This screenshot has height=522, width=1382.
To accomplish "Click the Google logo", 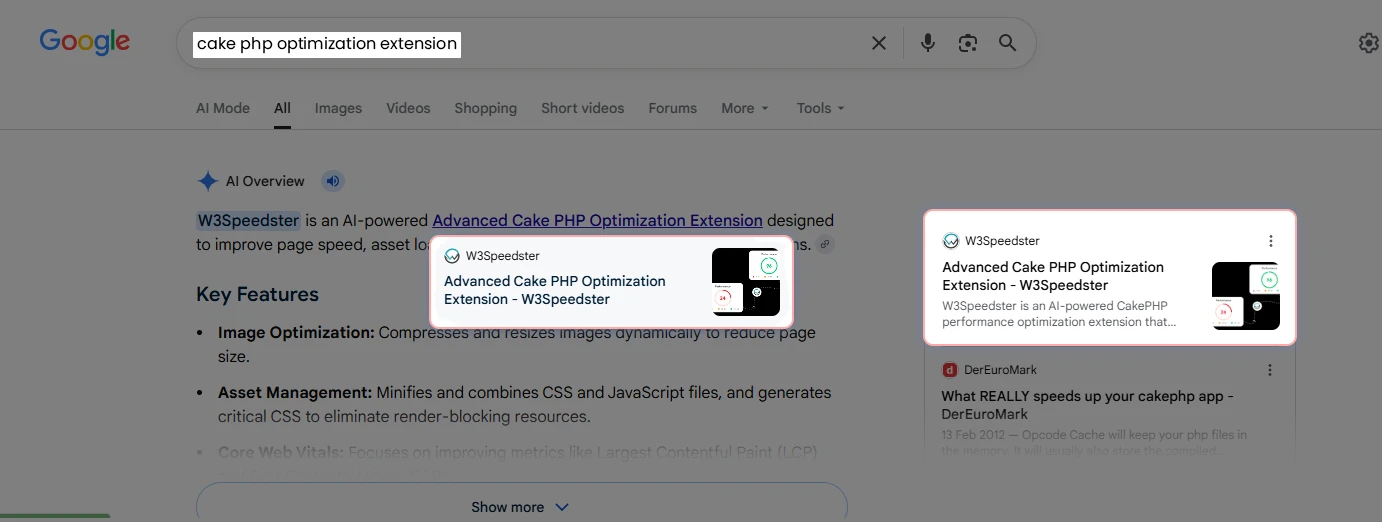I will click(x=85, y=42).
